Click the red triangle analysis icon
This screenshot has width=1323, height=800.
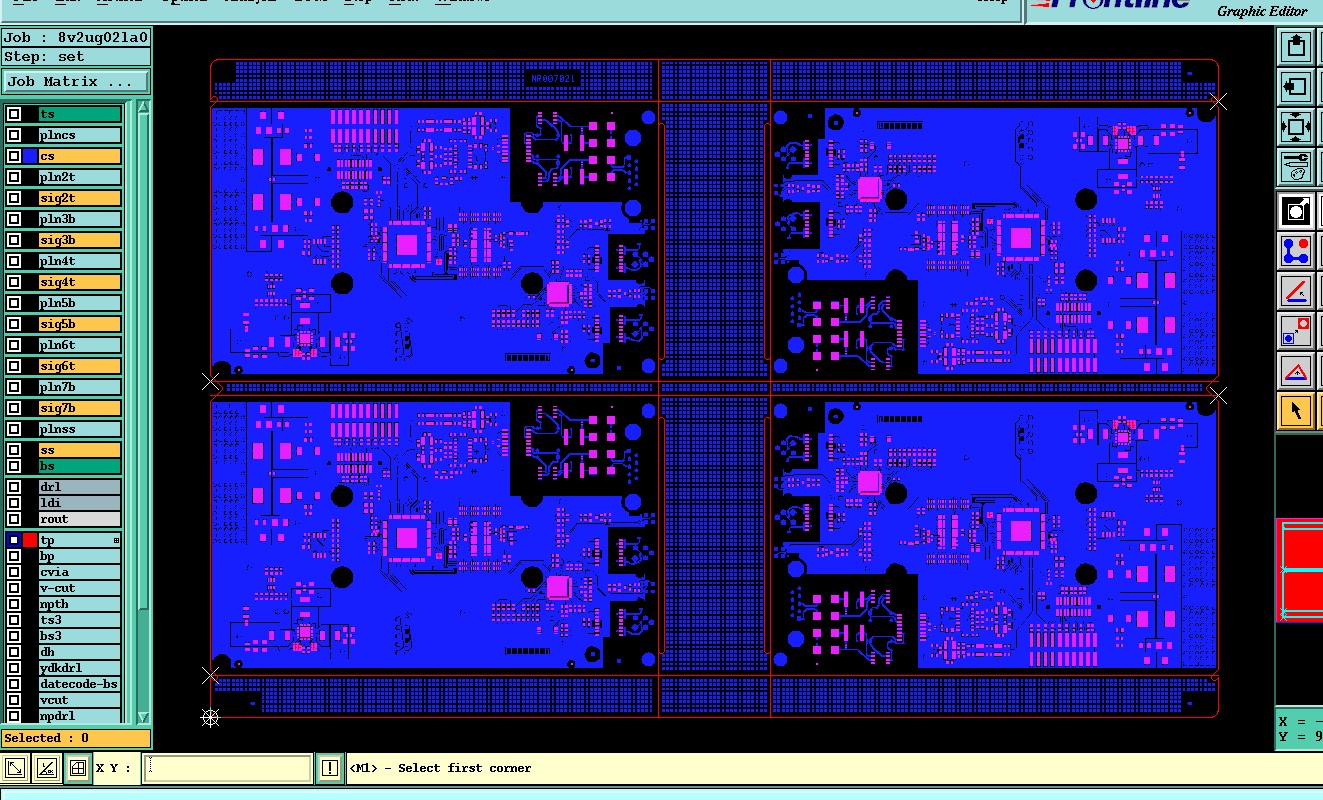(x=1296, y=372)
